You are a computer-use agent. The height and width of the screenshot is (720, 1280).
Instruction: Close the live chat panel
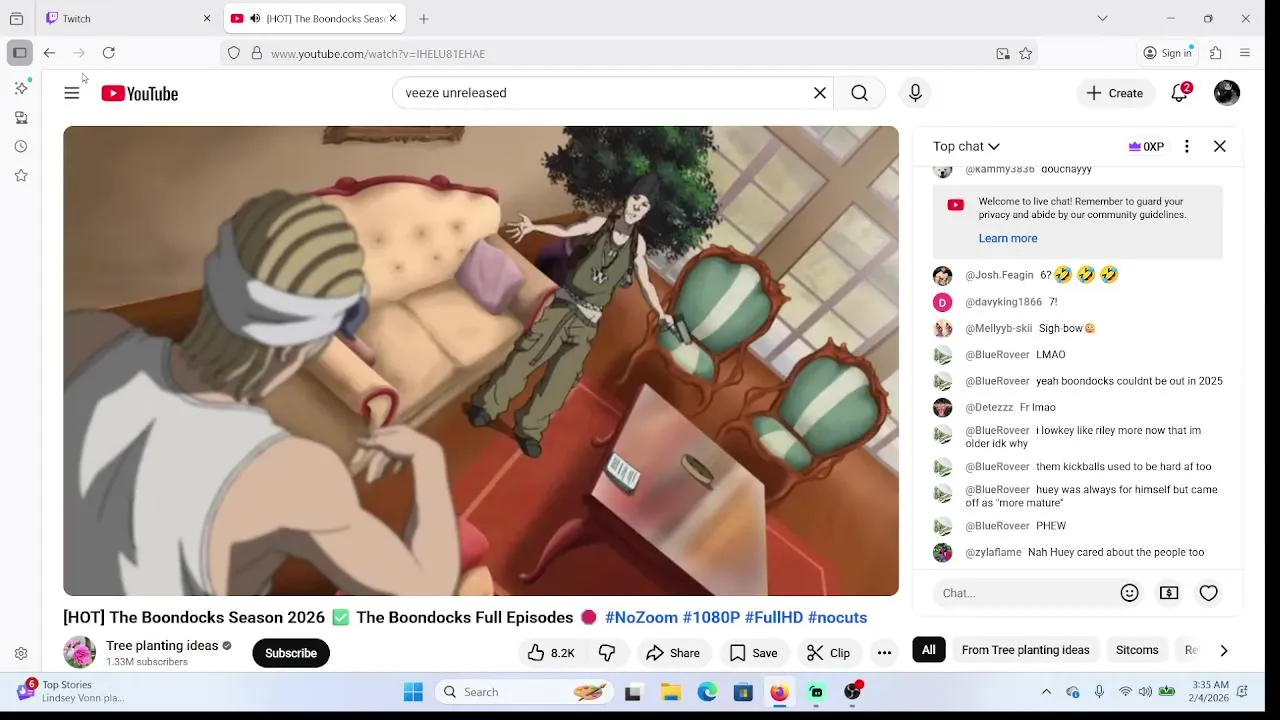pyautogui.click(x=1220, y=146)
